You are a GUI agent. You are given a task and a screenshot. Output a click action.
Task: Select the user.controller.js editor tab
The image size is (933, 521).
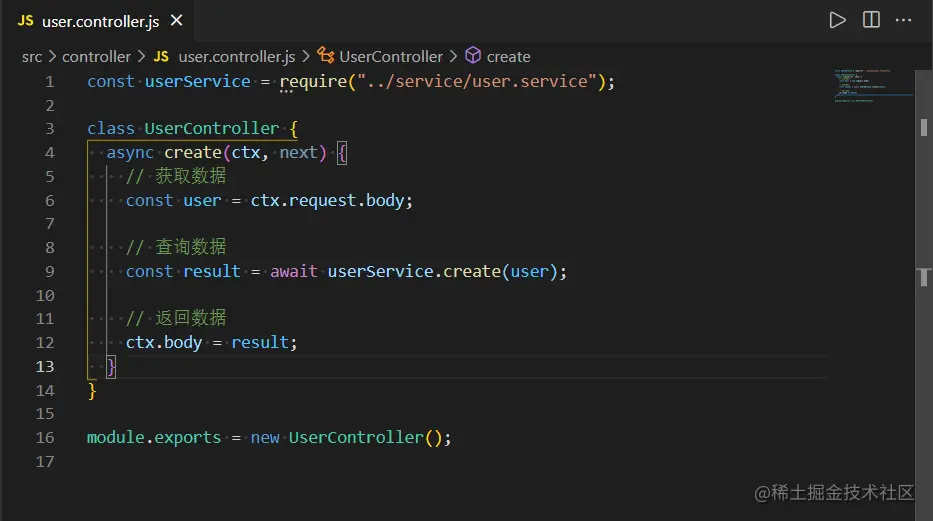pyautogui.click(x=98, y=21)
